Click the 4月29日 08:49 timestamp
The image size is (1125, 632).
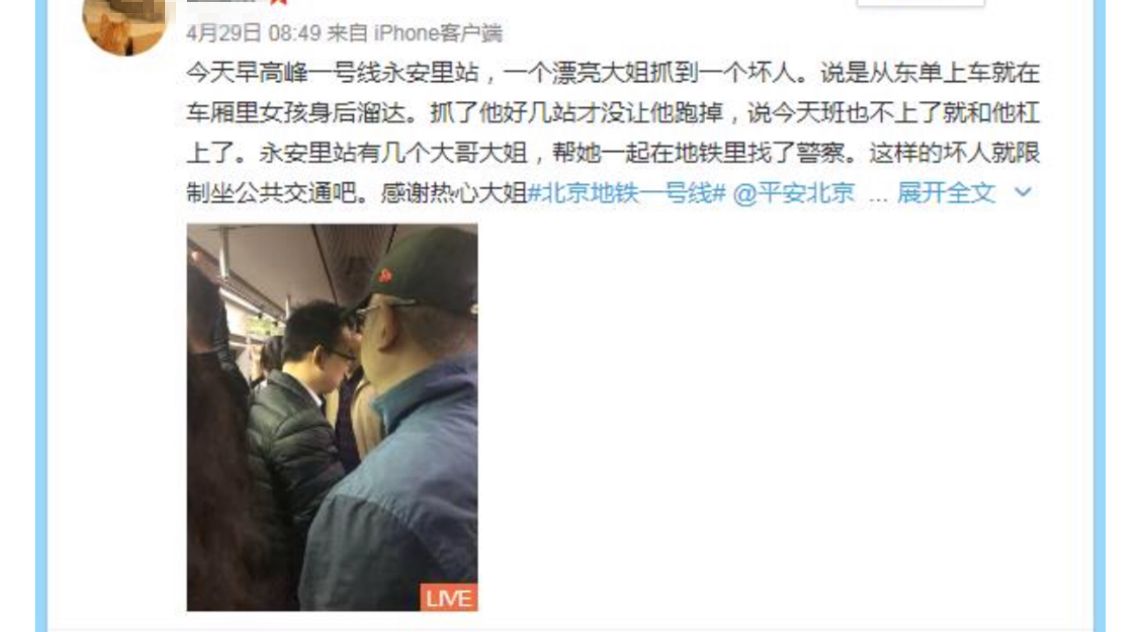tap(253, 33)
